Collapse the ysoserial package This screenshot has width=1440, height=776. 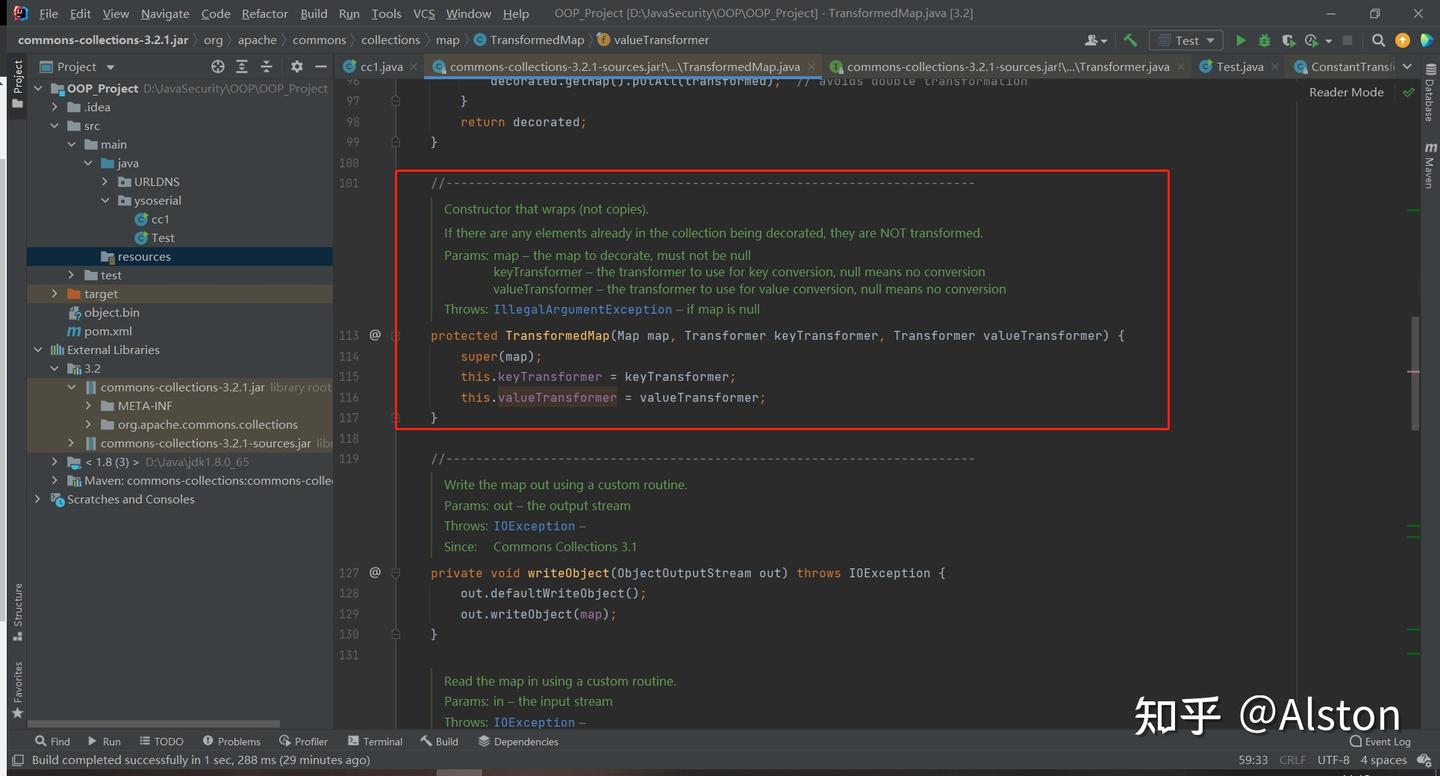coord(105,200)
